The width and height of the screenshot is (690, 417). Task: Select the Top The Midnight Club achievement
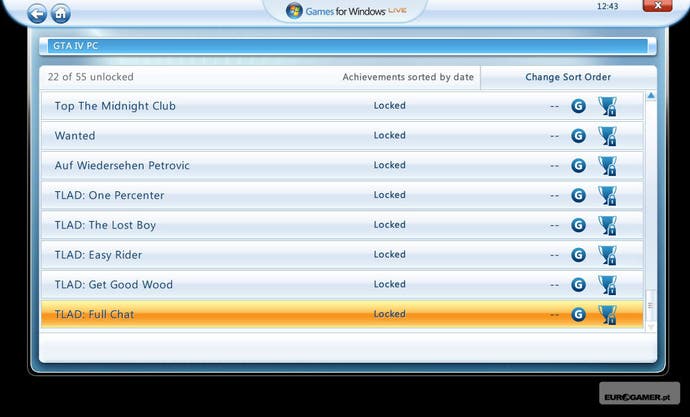pyautogui.click(x=342, y=106)
